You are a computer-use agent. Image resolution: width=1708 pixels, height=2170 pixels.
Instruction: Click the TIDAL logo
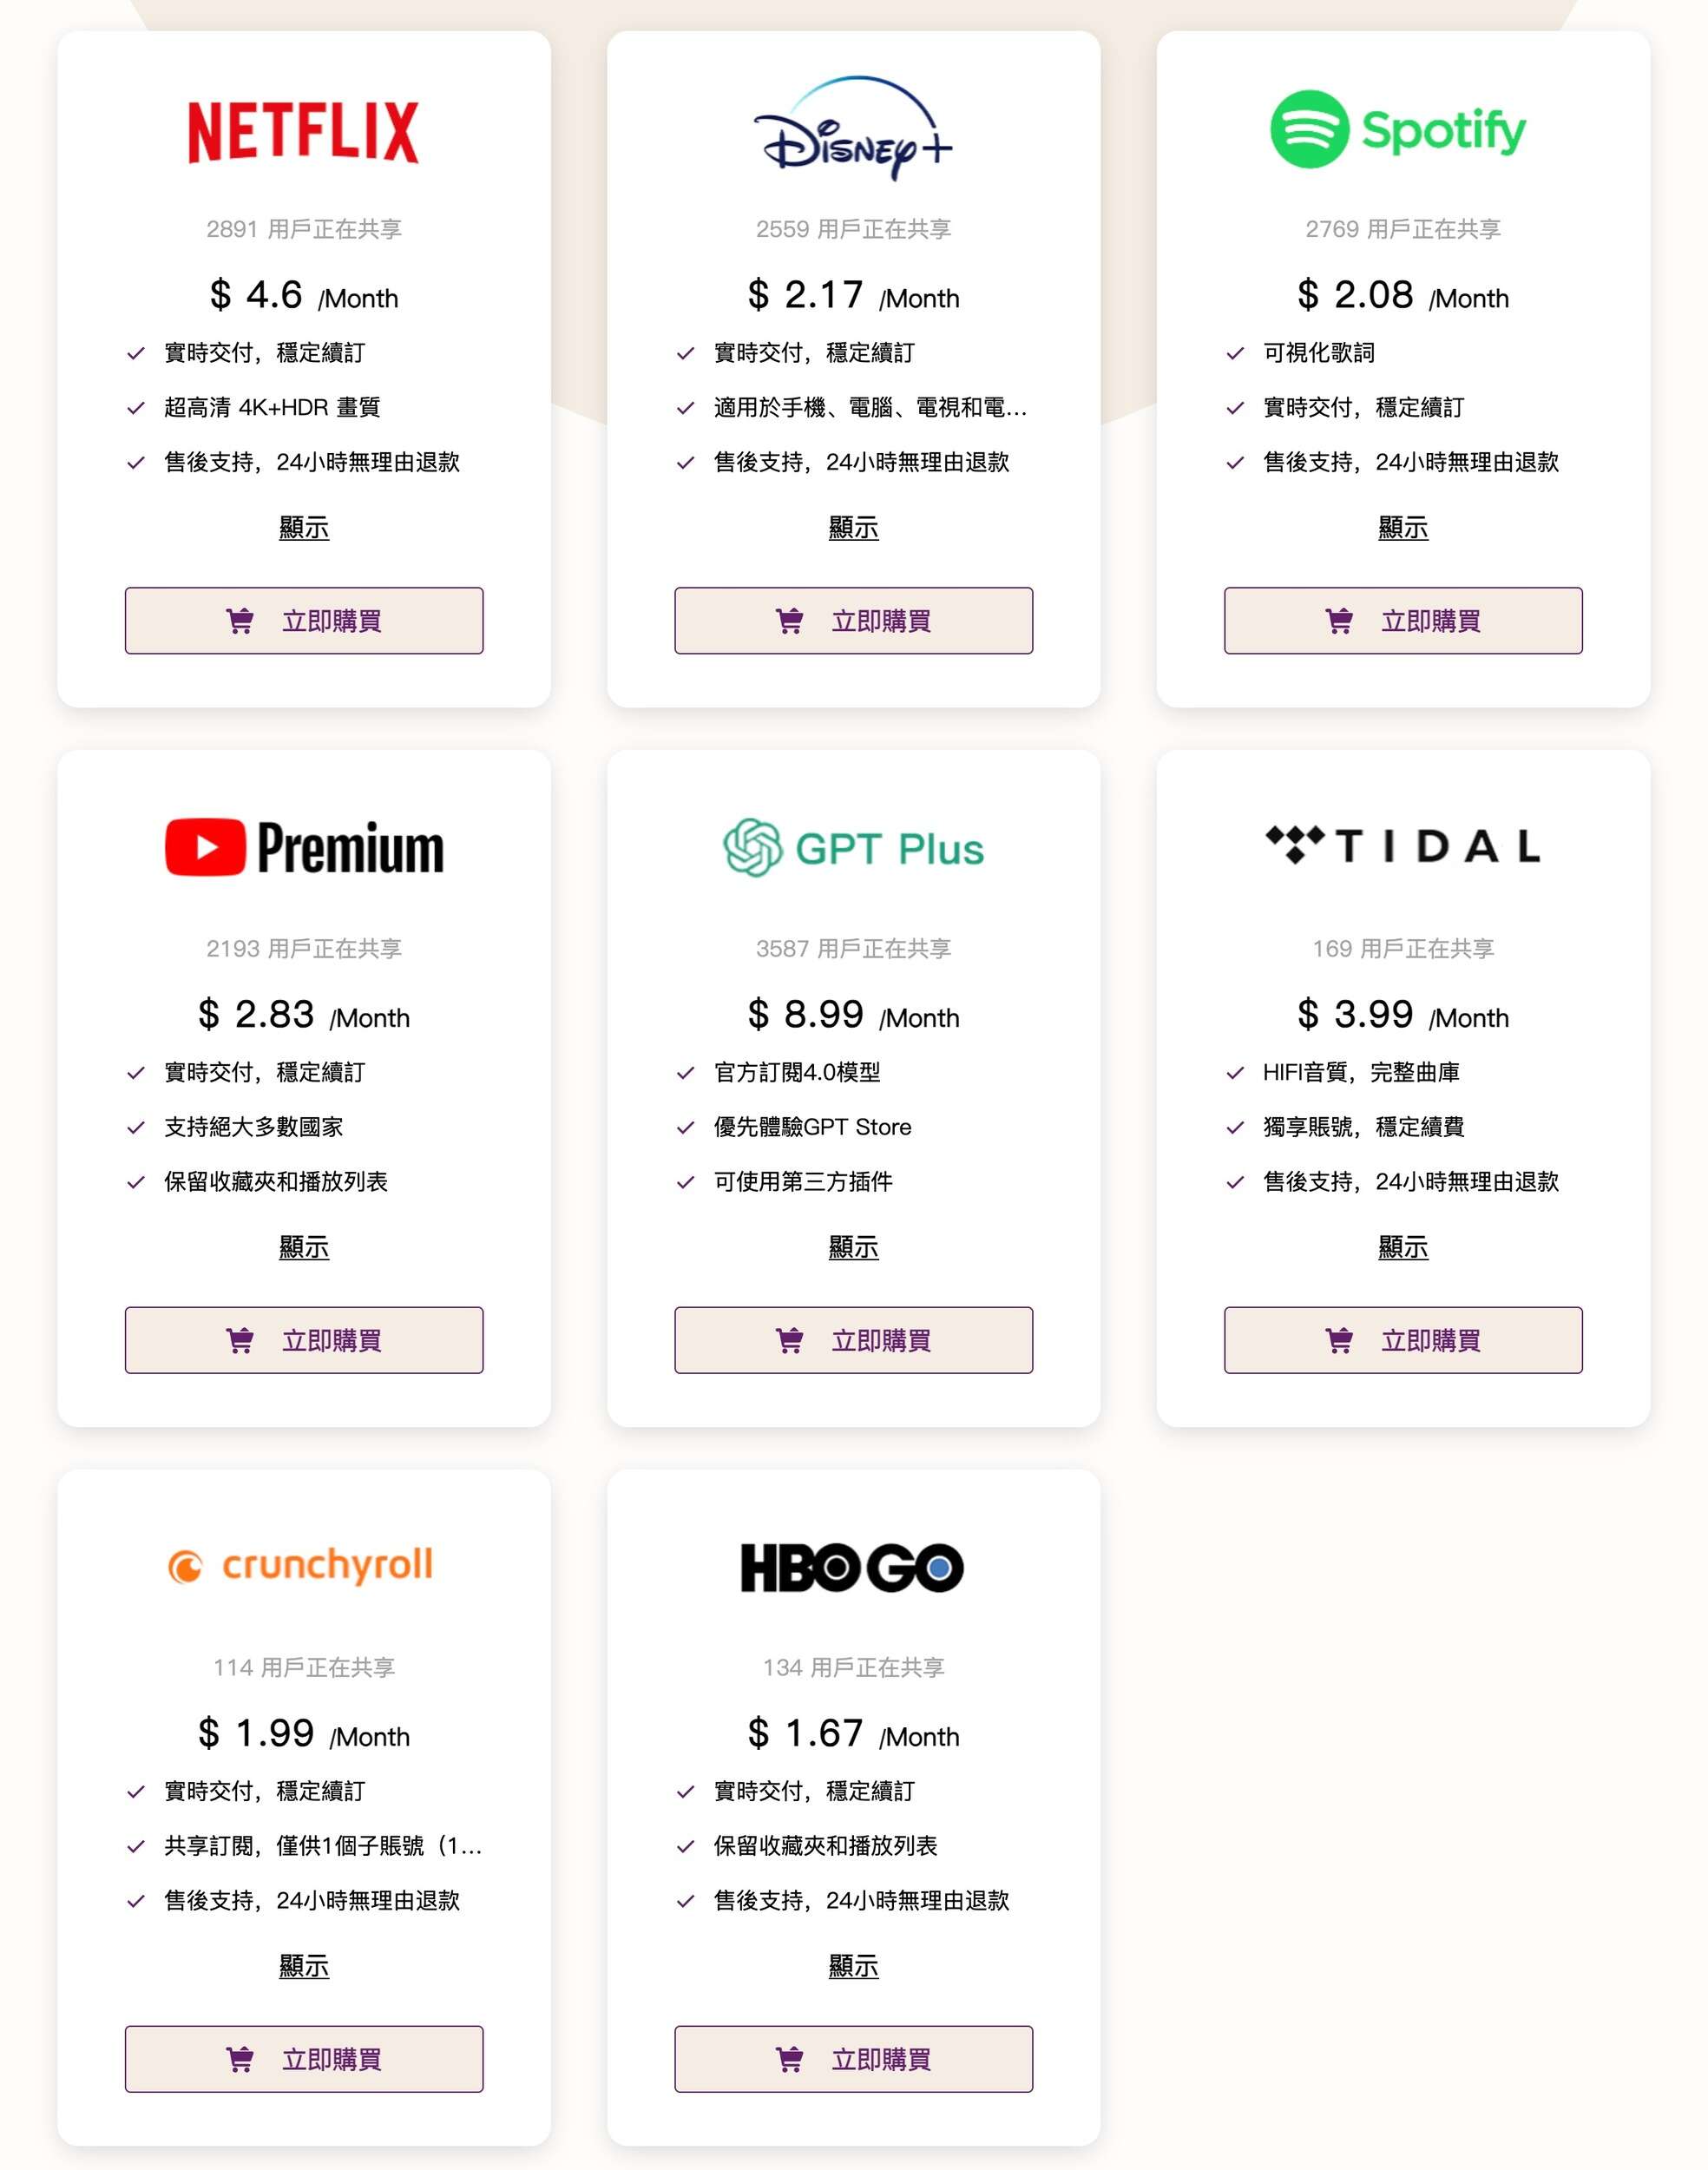click(1402, 846)
